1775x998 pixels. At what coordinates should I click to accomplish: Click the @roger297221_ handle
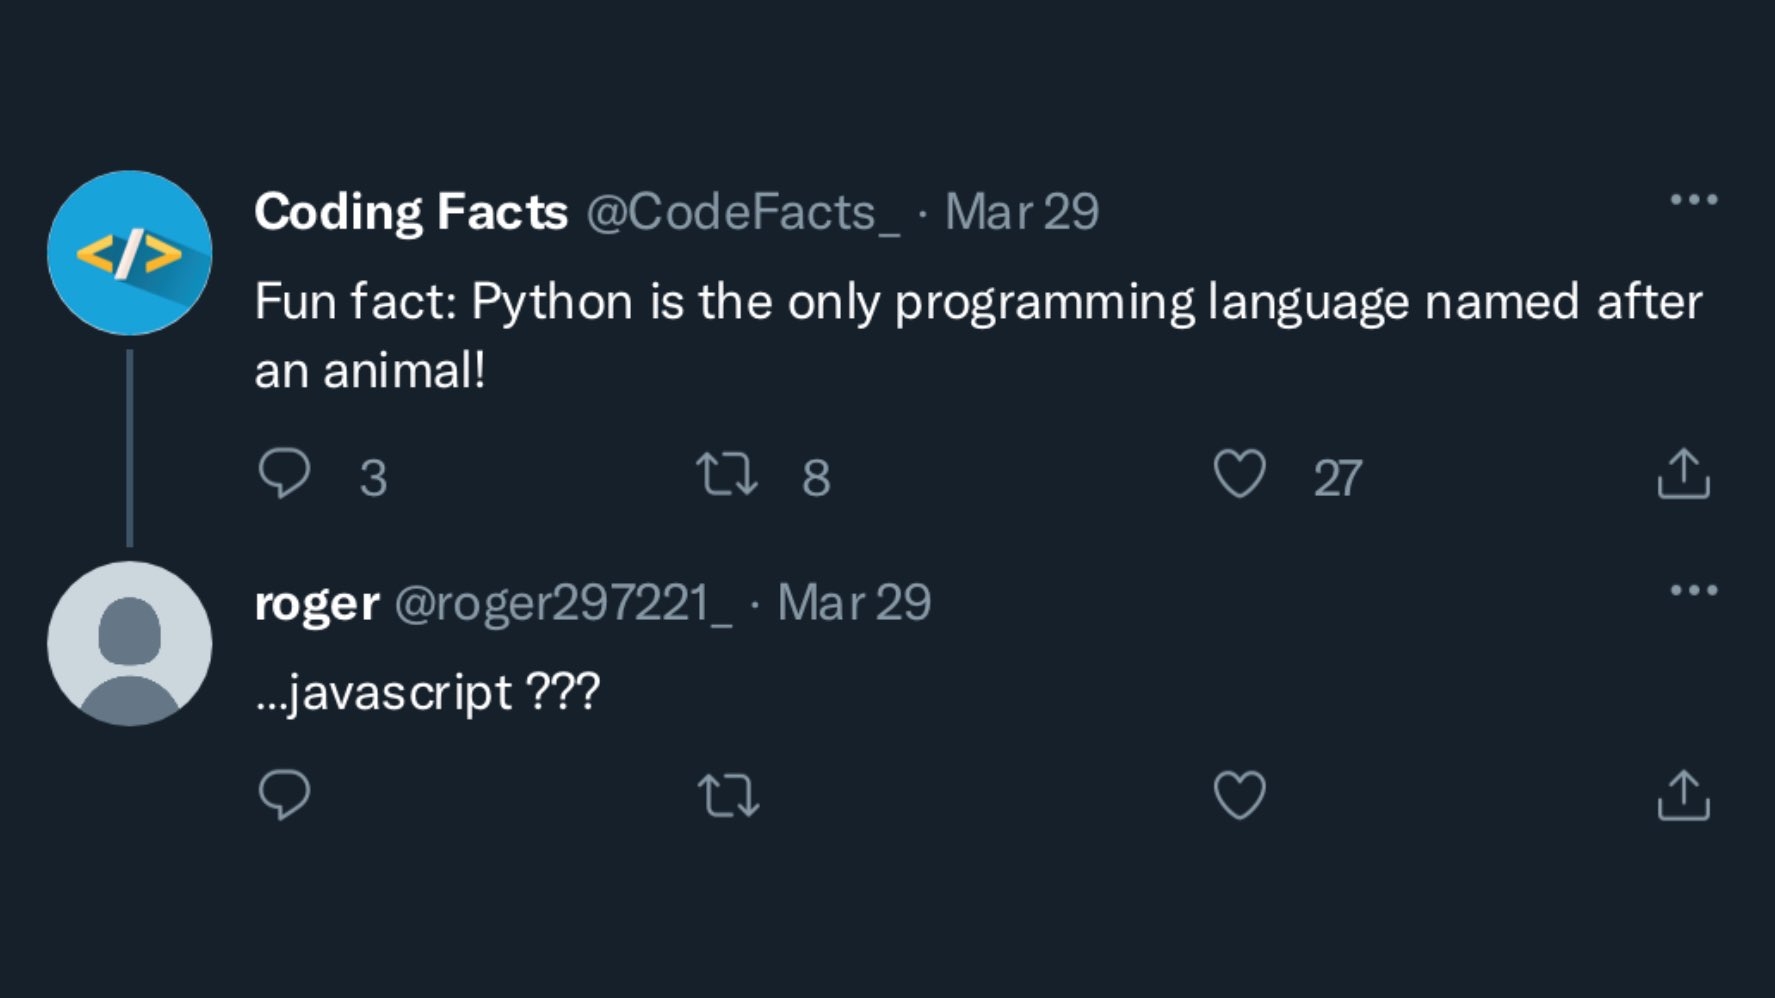(563, 603)
